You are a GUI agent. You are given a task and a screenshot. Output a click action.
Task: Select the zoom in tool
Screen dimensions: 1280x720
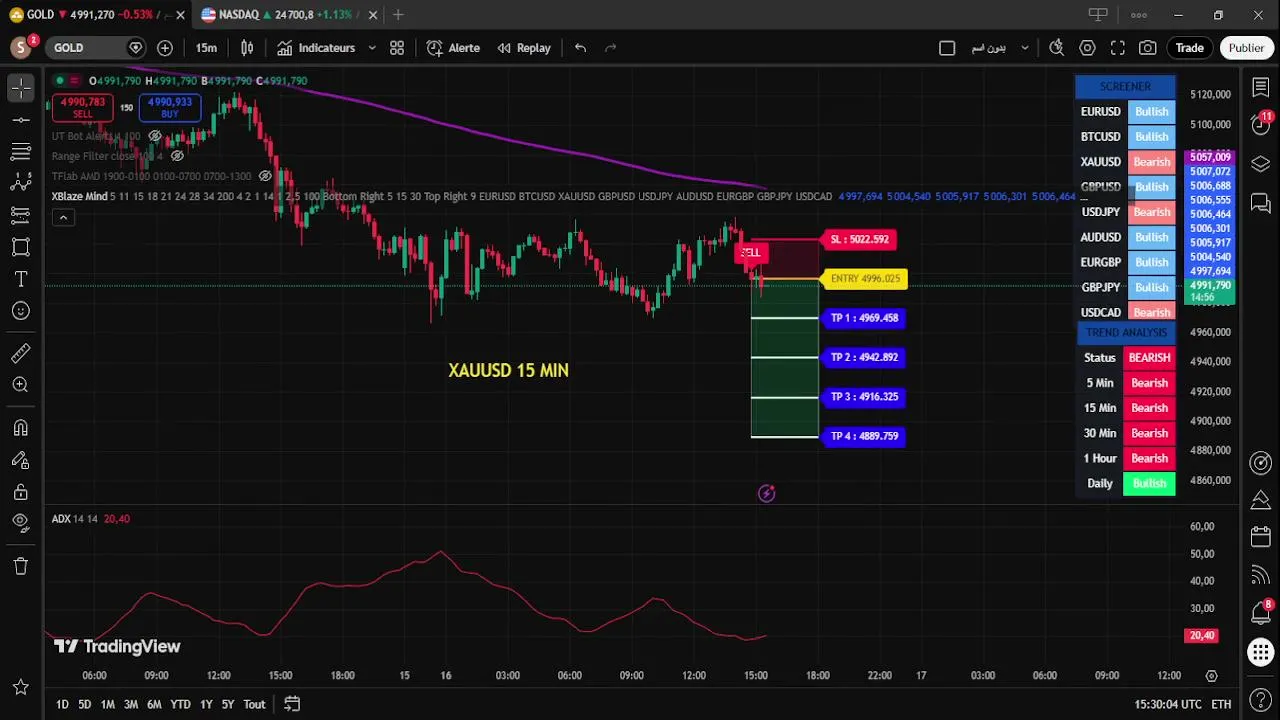pyautogui.click(x=20, y=385)
